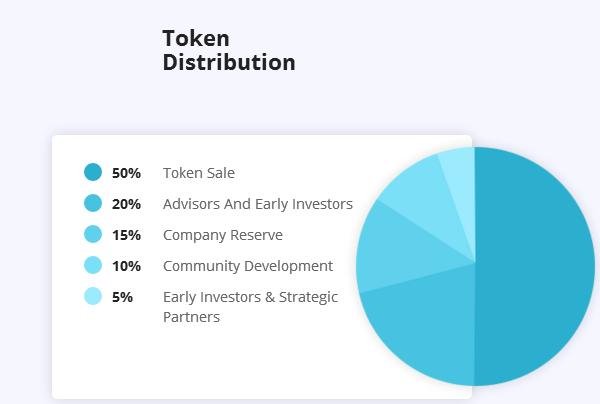Click the Community Development label

pos(248,266)
